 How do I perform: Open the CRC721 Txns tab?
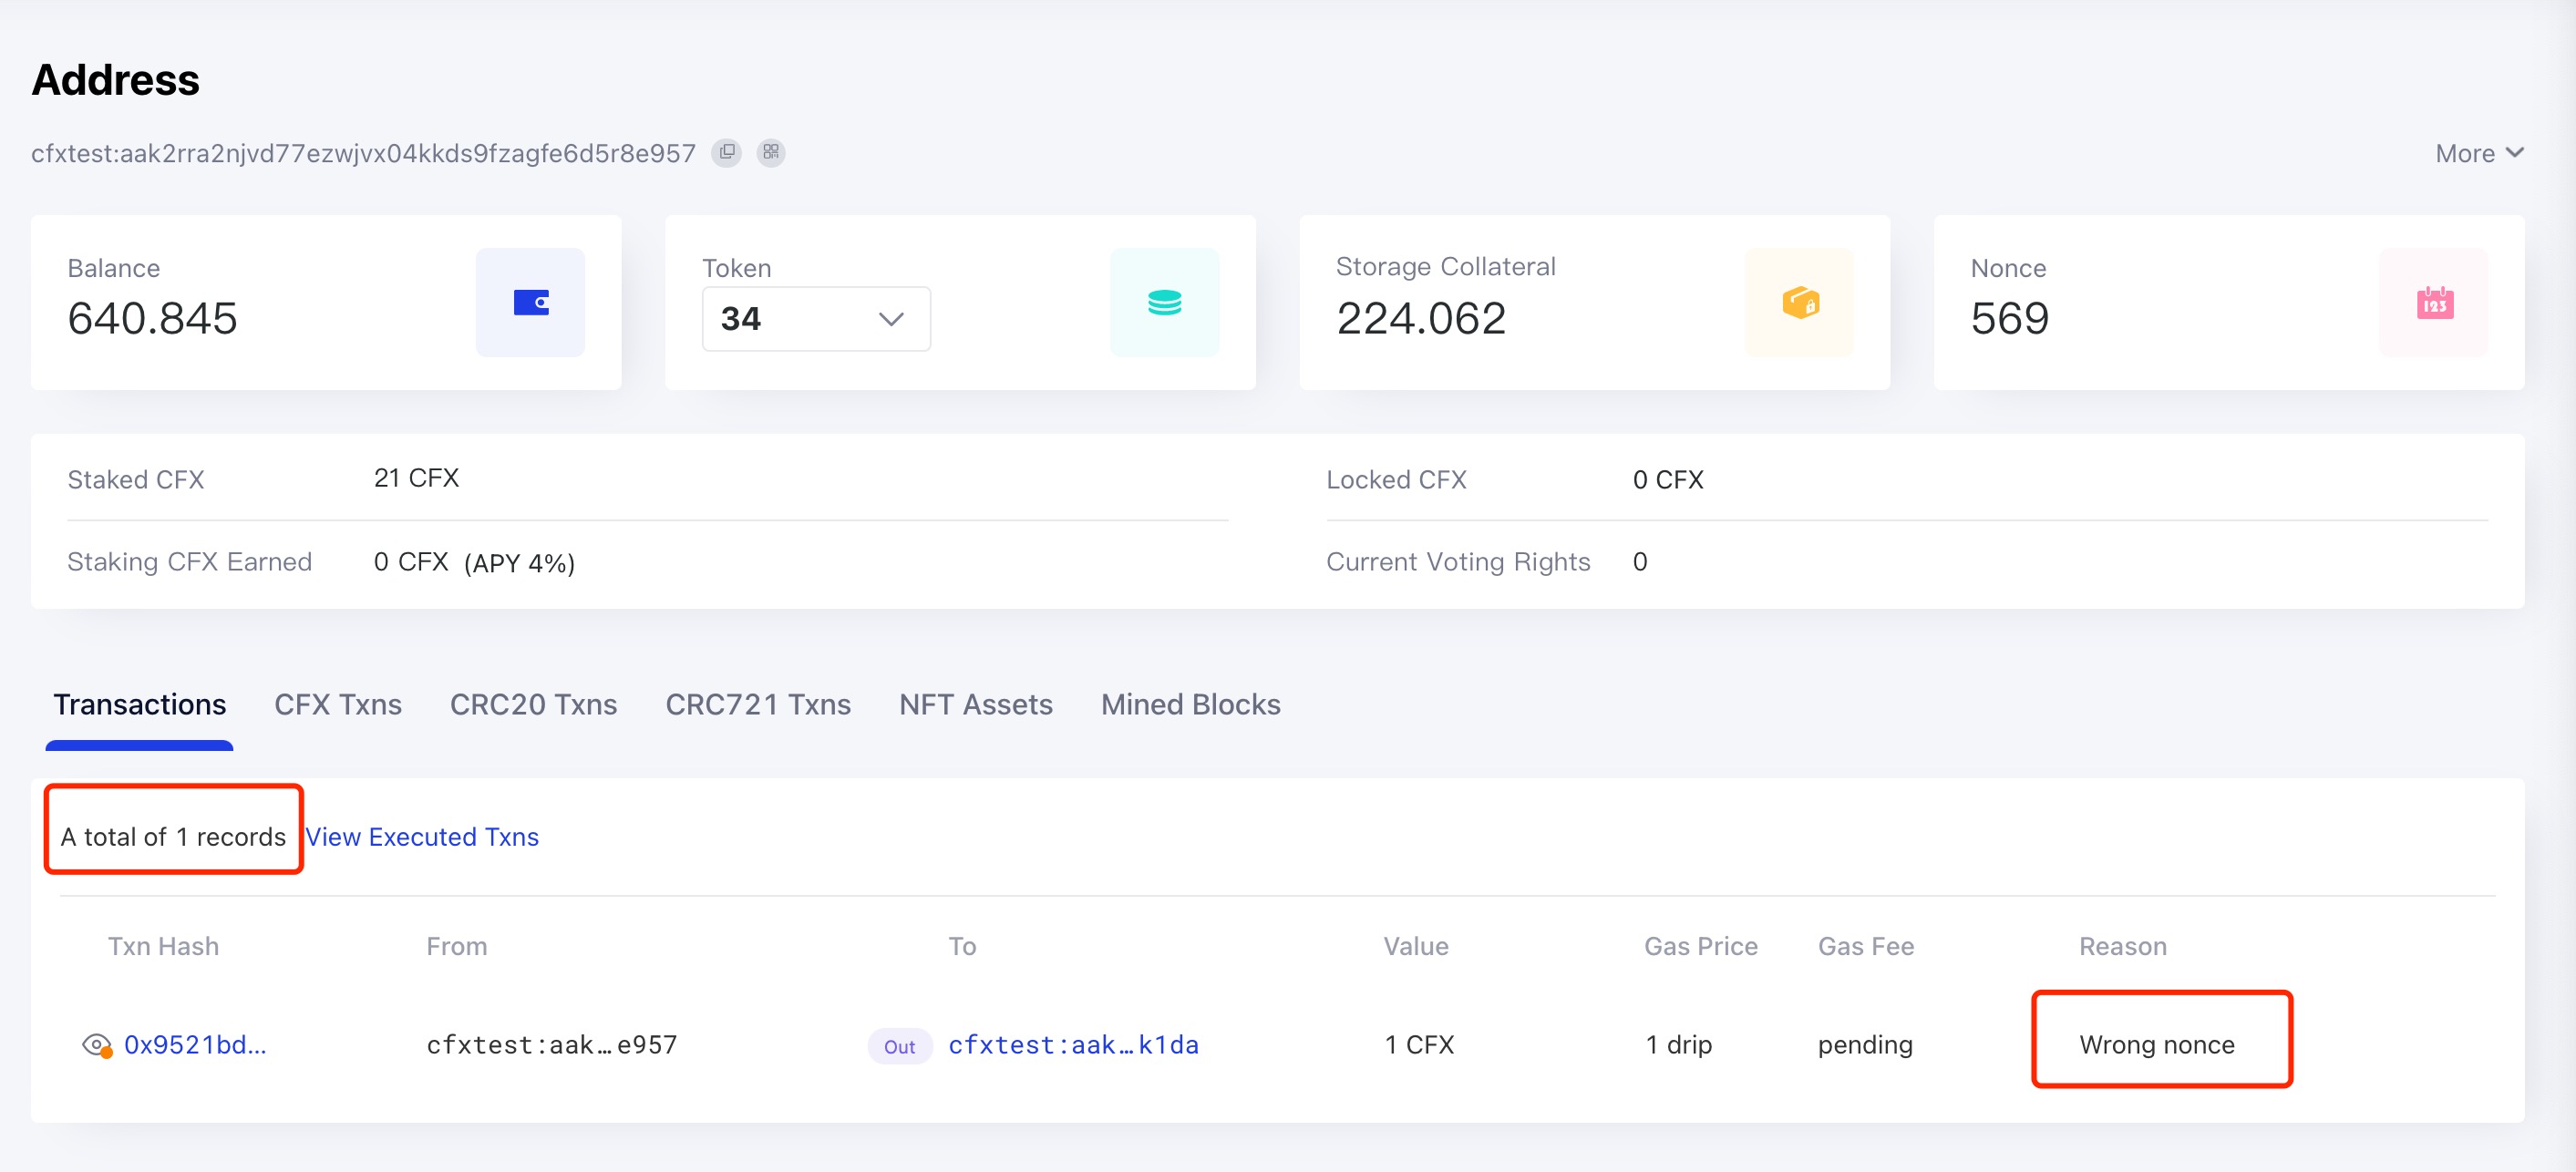click(x=758, y=705)
